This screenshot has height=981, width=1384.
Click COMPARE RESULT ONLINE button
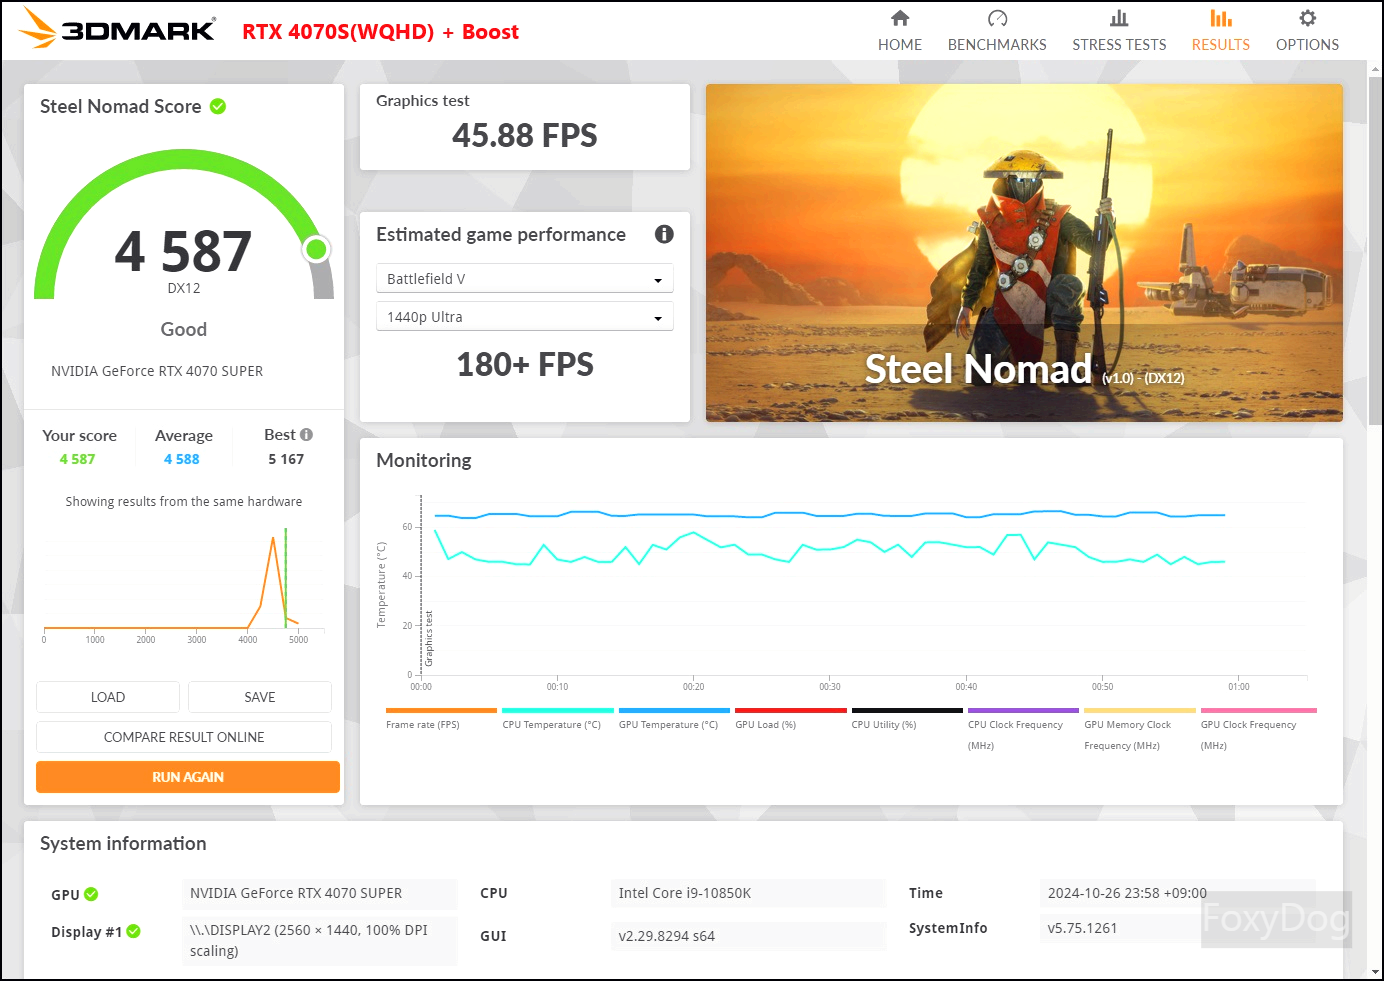[x=184, y=737]
